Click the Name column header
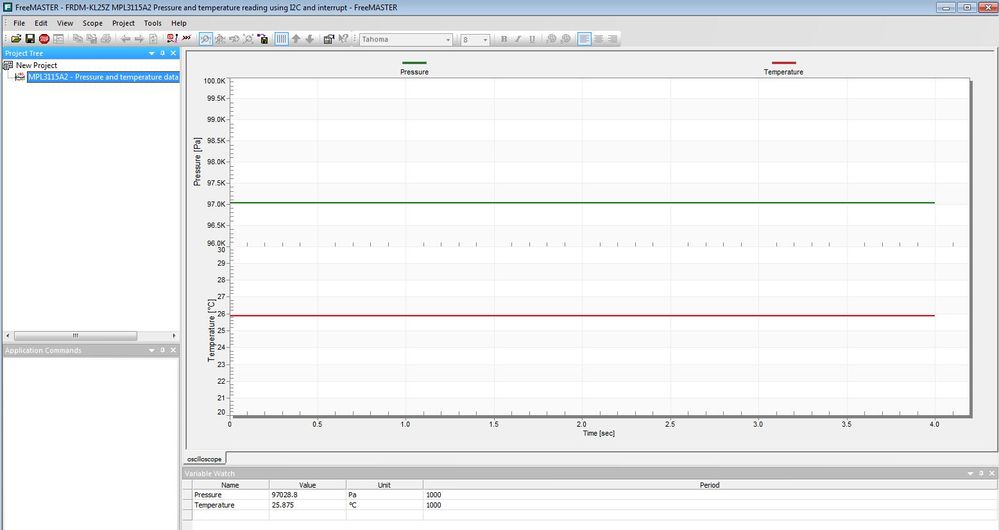The width and height of the screenshot is (999, 530). point(230,485)
